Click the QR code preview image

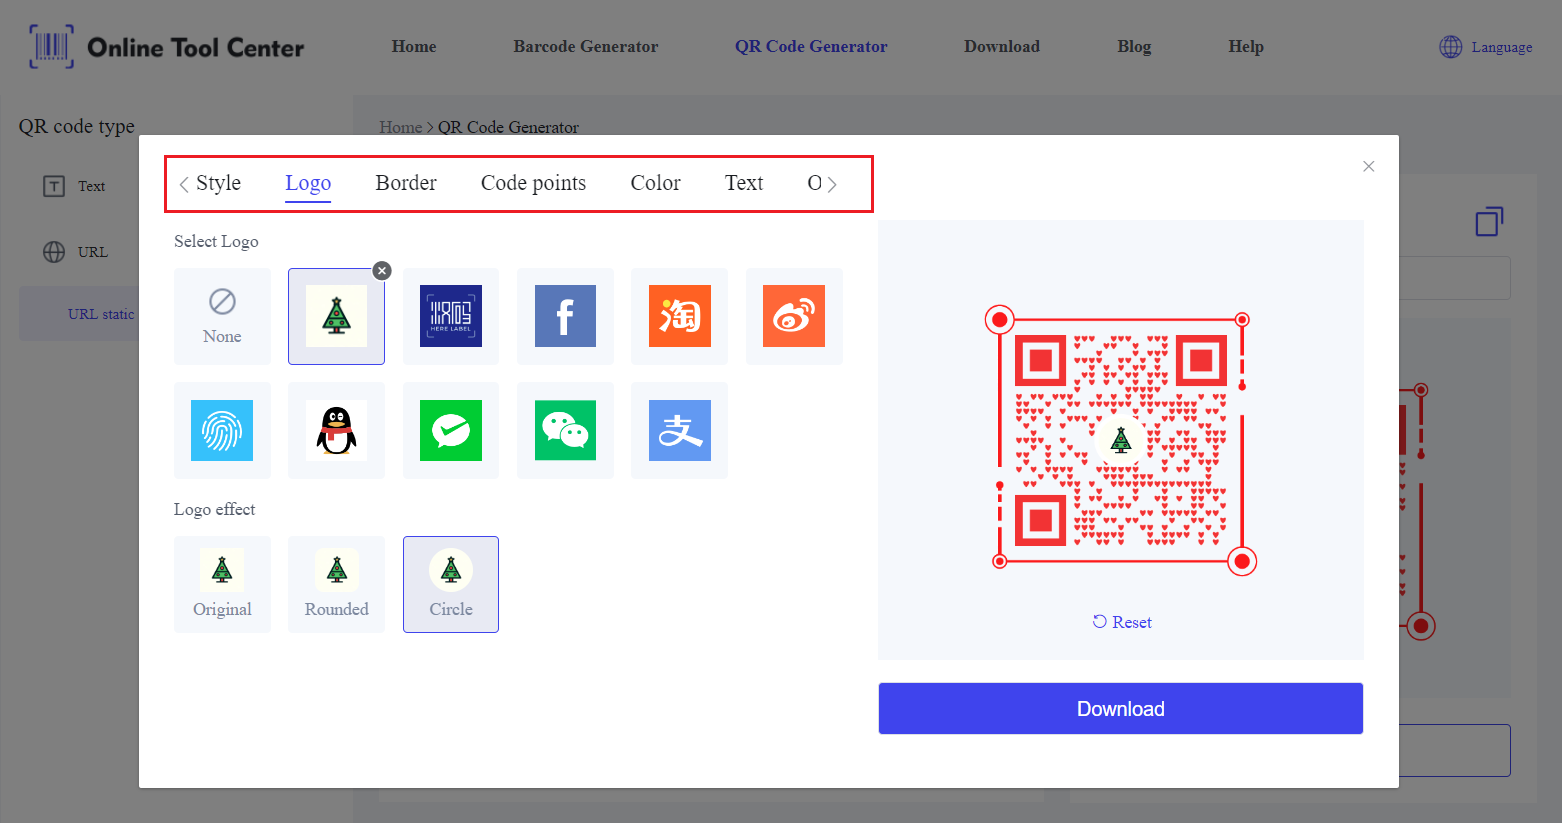pos(1121,440)
